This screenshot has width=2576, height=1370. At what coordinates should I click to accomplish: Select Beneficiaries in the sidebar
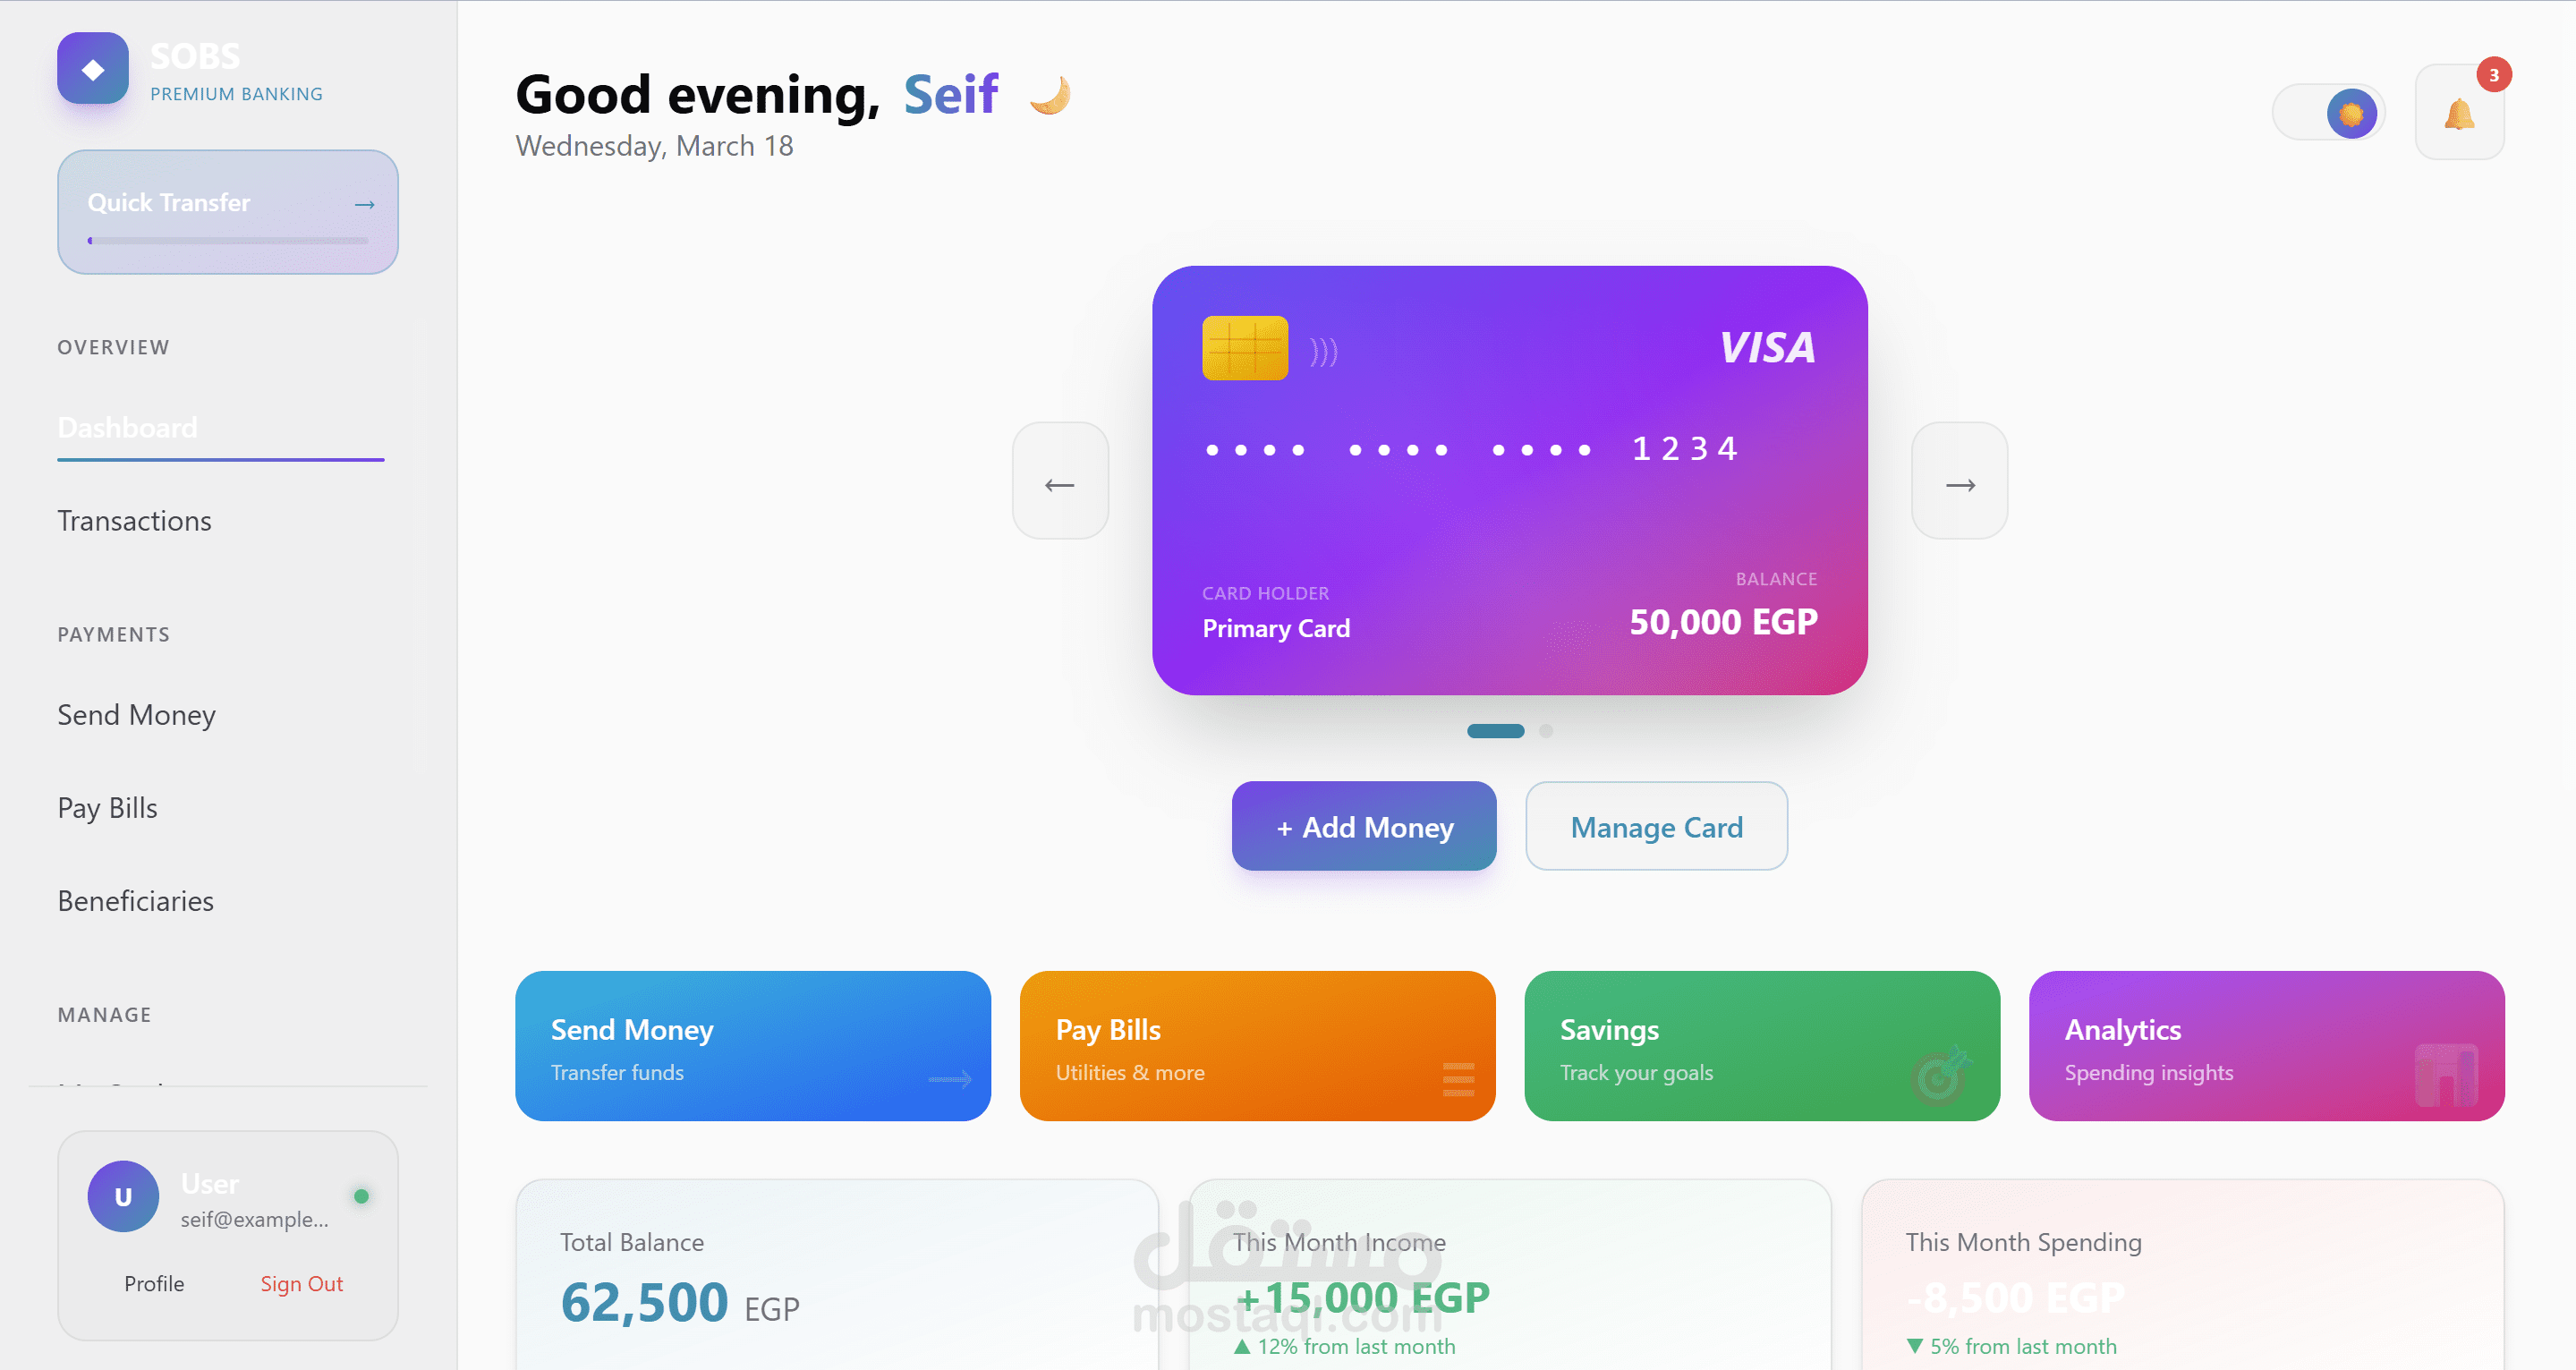pos(135,901)
